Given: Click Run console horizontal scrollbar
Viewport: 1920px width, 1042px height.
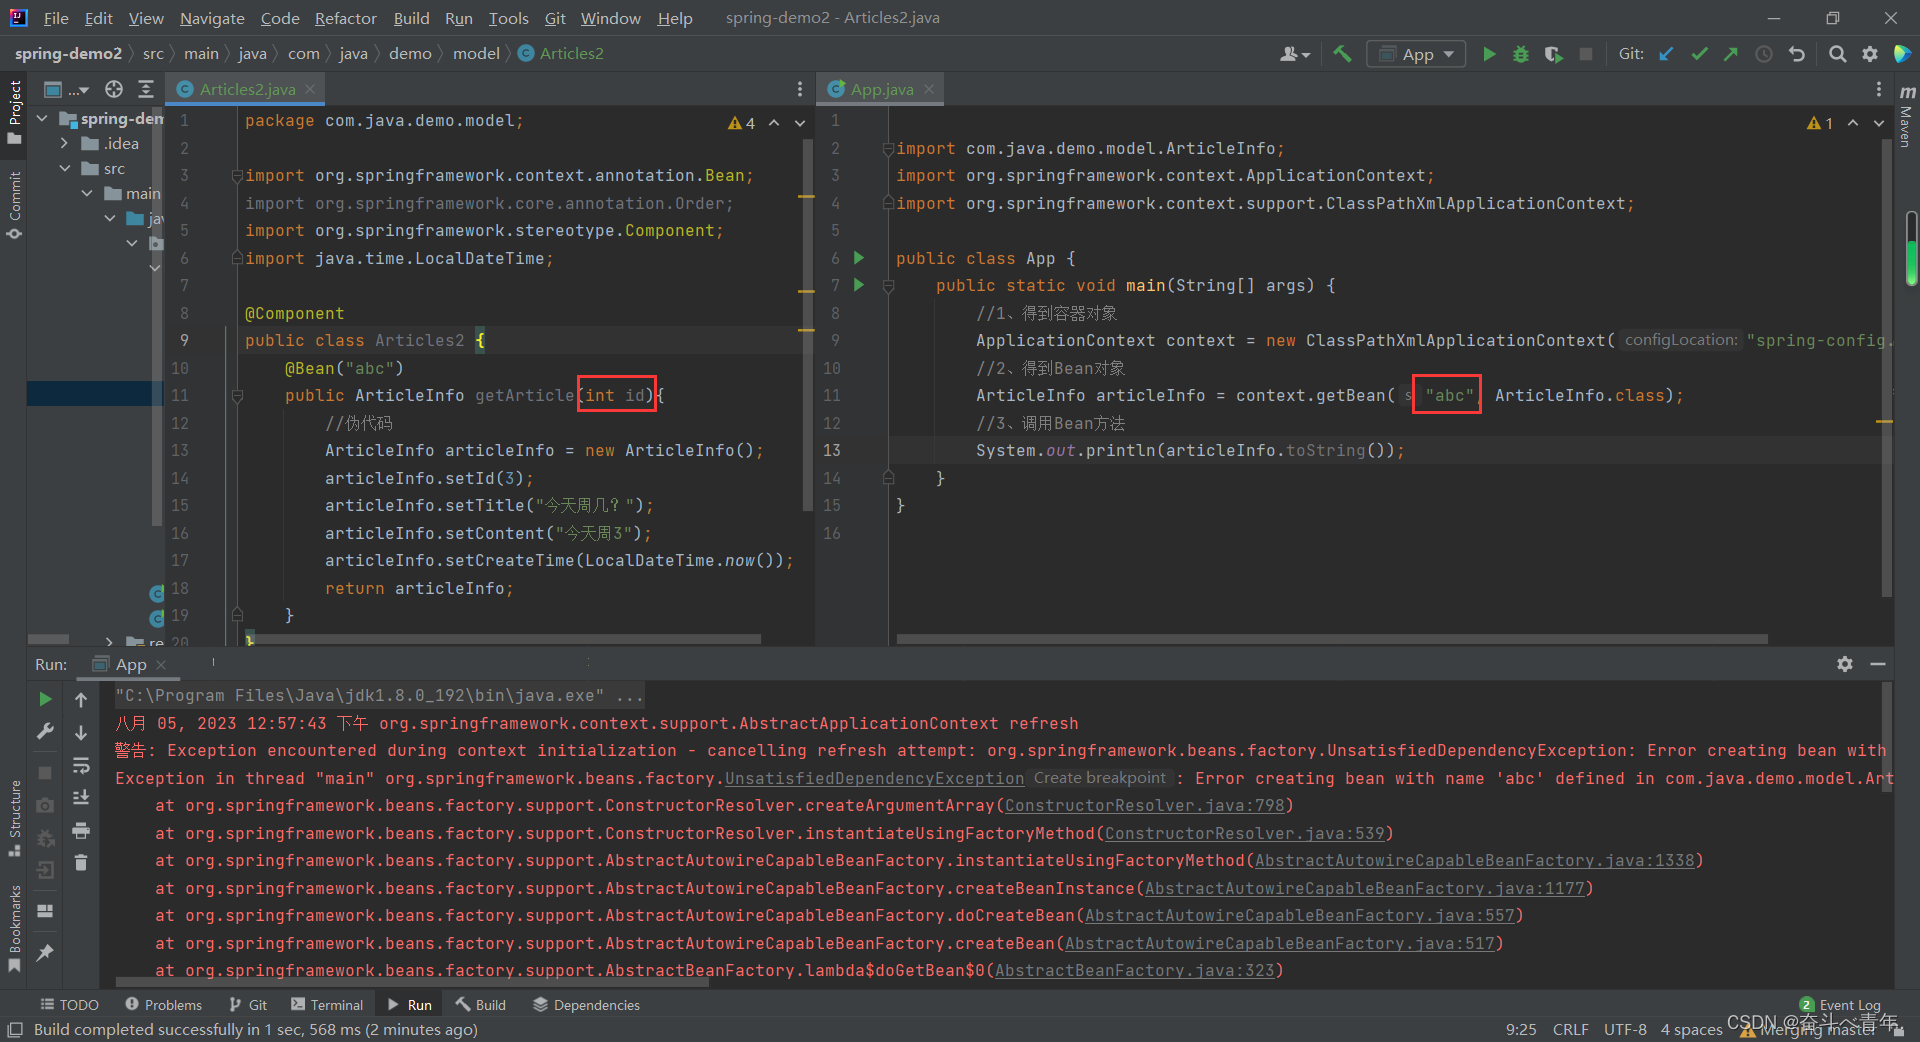Looking at the screenshot, I should click(412, 982).
